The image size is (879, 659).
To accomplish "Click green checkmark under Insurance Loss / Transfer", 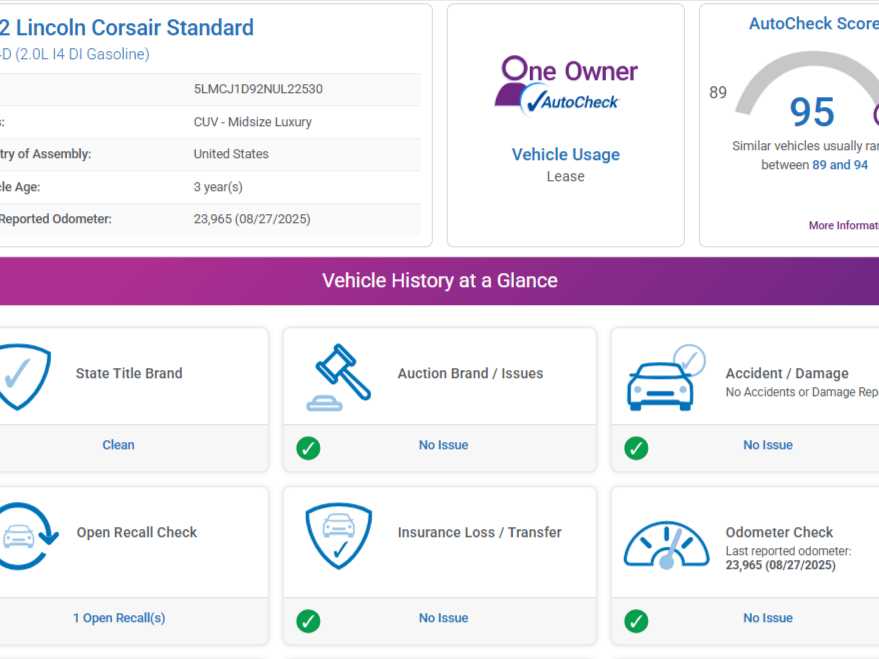I will click(x=308, y=621).
